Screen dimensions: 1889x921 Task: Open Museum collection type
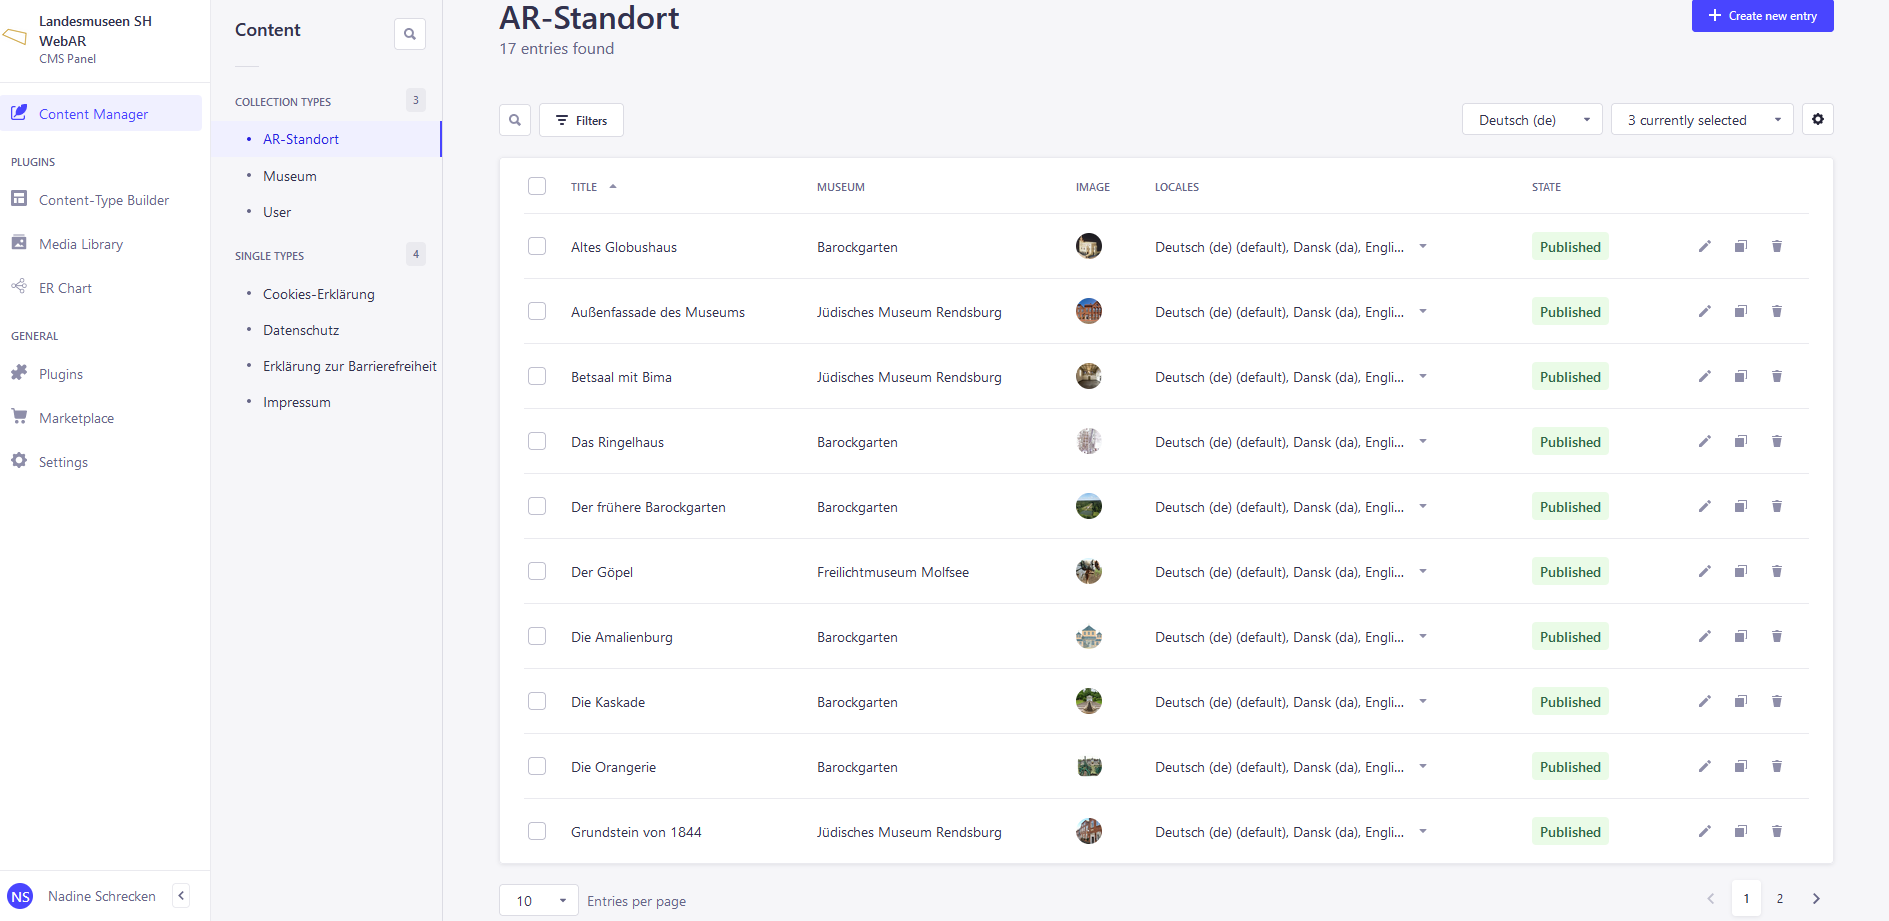[290, 176]
